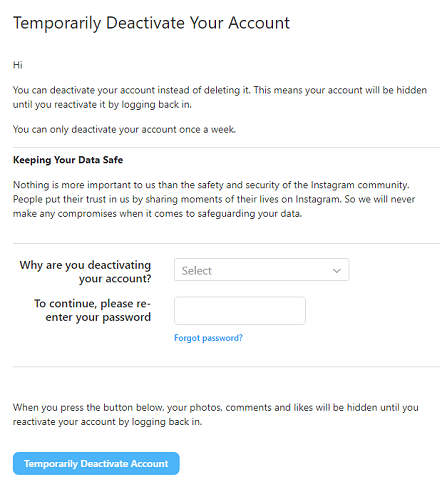Click the Keeping Your Data Safe heading
This screenshot has width=442, height=482.
(68, 160)
